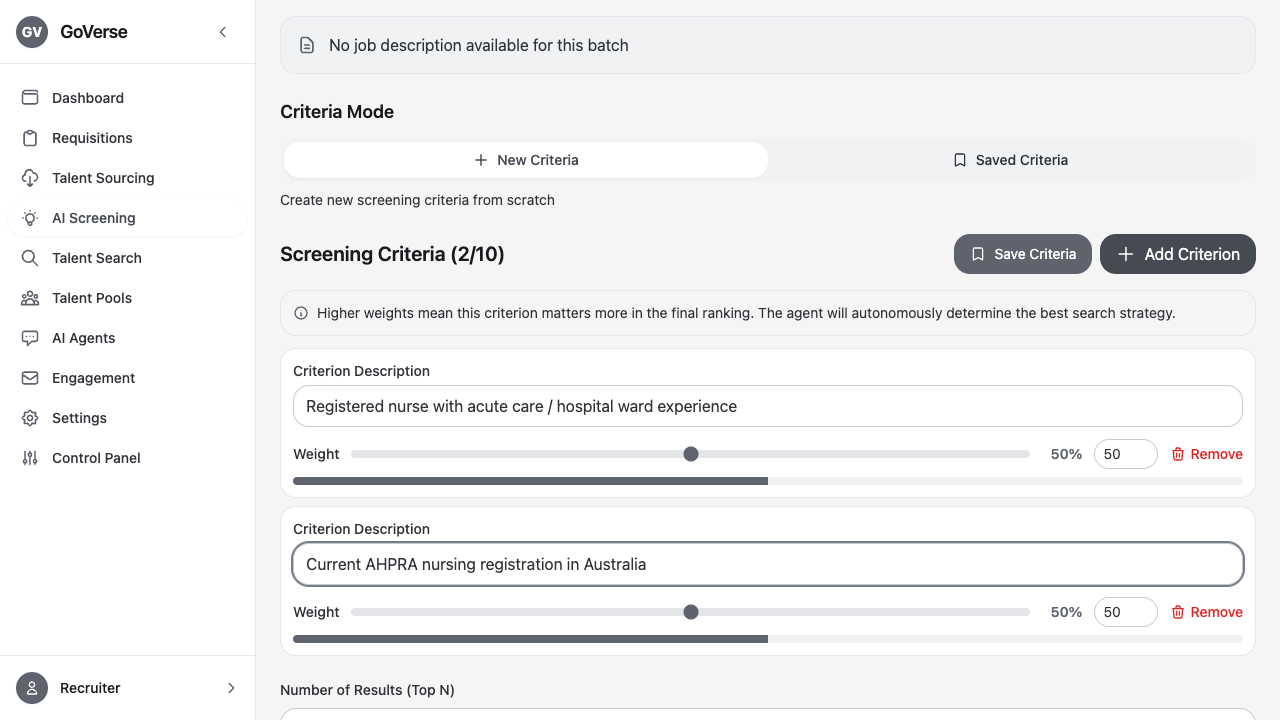Open the Talent Pools section
Image resolution: width=1280 pixels, height=720 pixels.
pyautogui.click(x=127, y=298)
